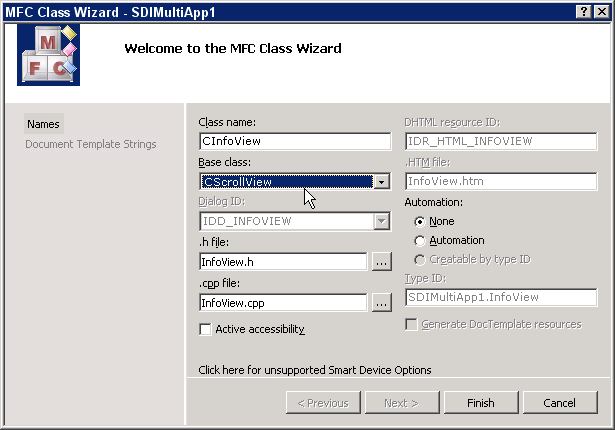615x430 pixels.
Task: Click the .cpp file input field
Action: pos(283,303)
